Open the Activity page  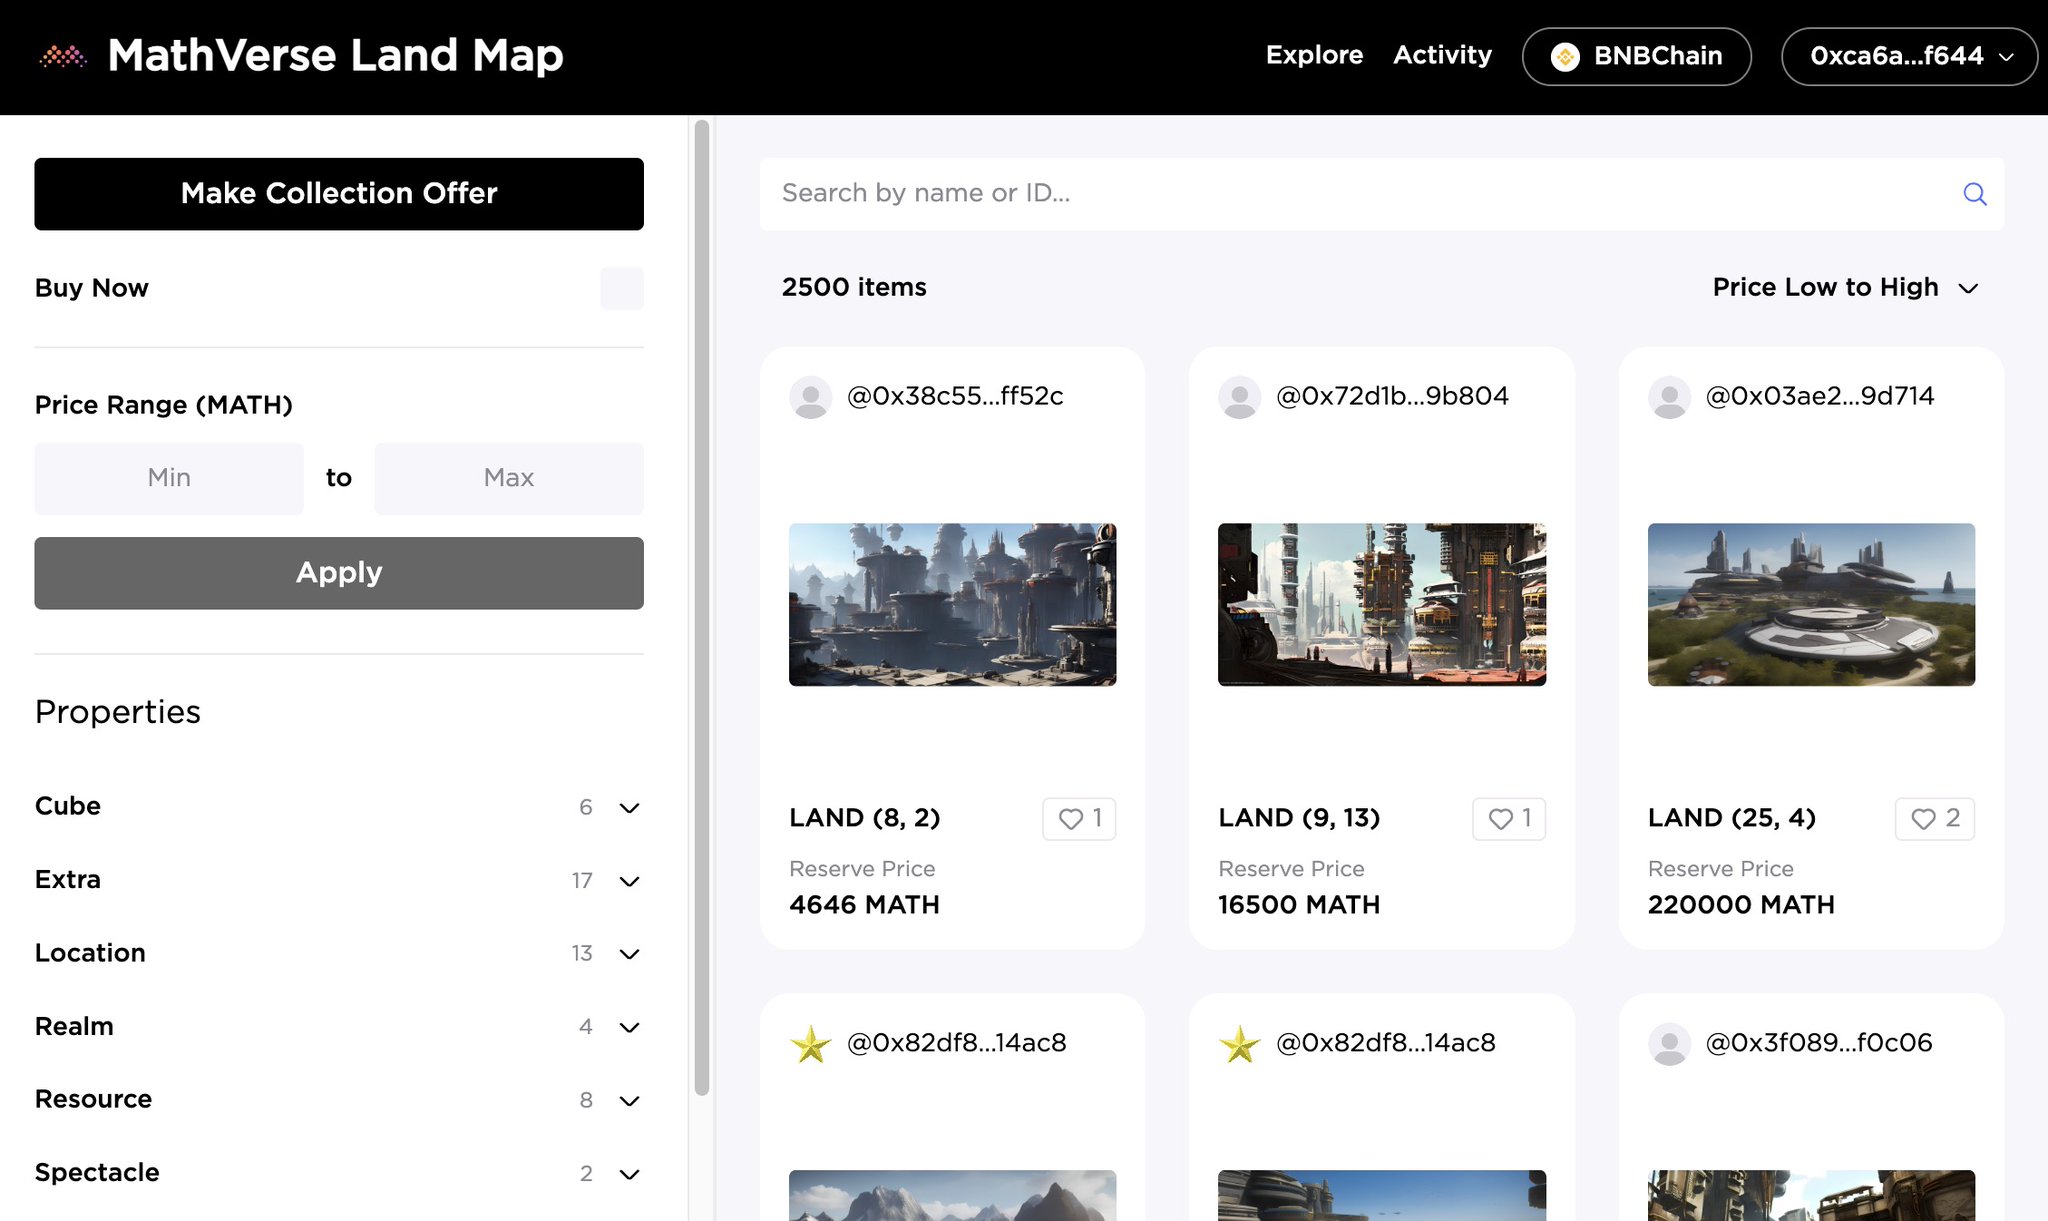coord(1442,55)
